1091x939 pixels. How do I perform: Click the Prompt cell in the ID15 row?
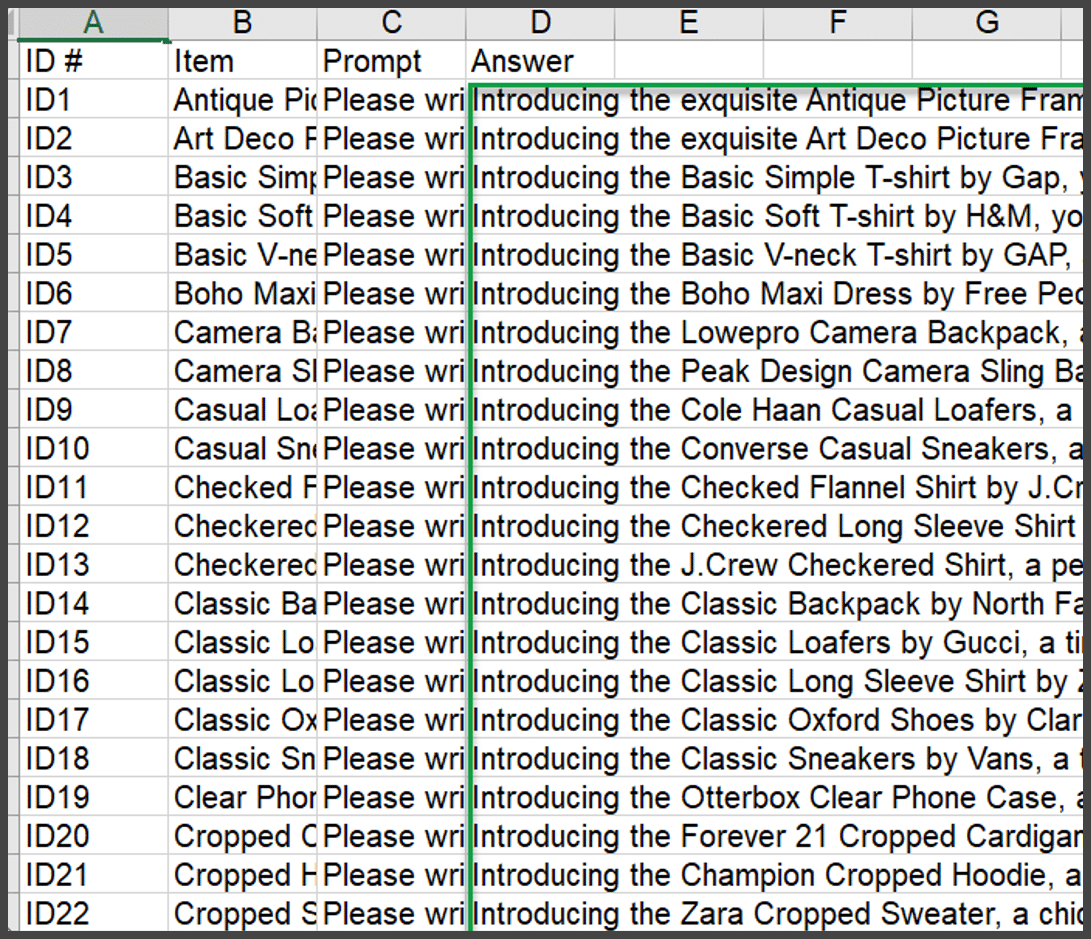(391, 643)
